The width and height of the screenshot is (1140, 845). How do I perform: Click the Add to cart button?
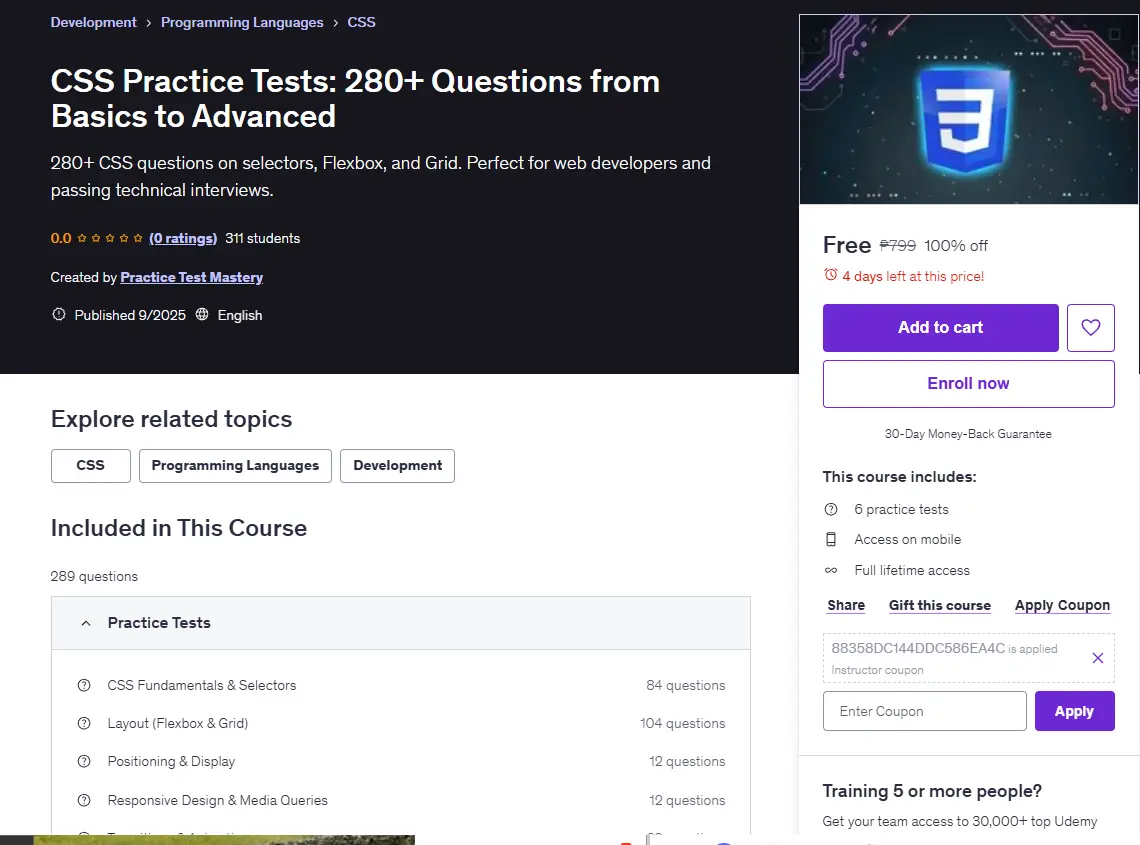pos(941,328)
